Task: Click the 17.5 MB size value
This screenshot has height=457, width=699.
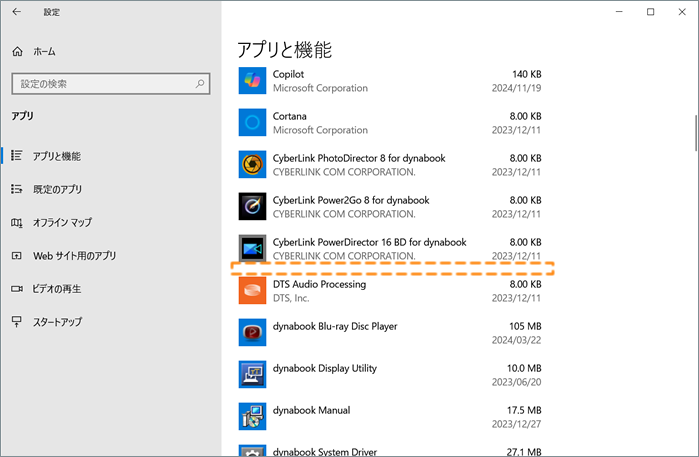Action: pos(524,410)
